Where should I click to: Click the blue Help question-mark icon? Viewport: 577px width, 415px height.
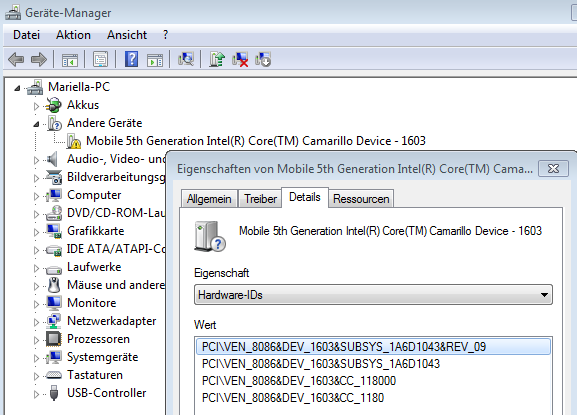click(131, 59)
